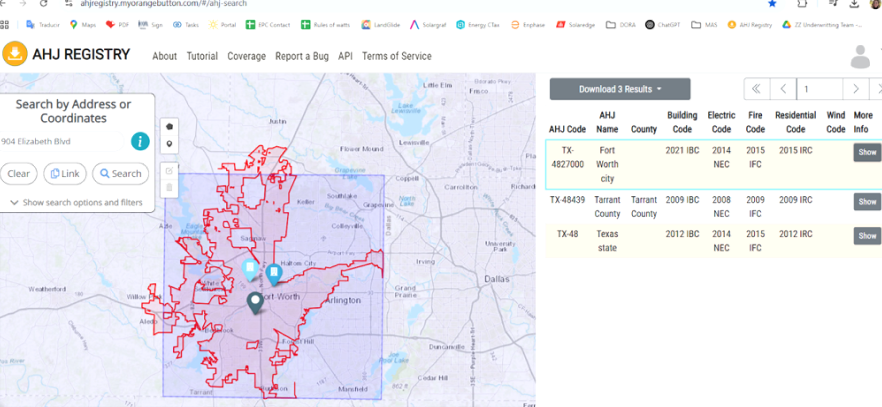Open the Coverage menu item
This screenshot has height=407, width=882.
(246, 56)
